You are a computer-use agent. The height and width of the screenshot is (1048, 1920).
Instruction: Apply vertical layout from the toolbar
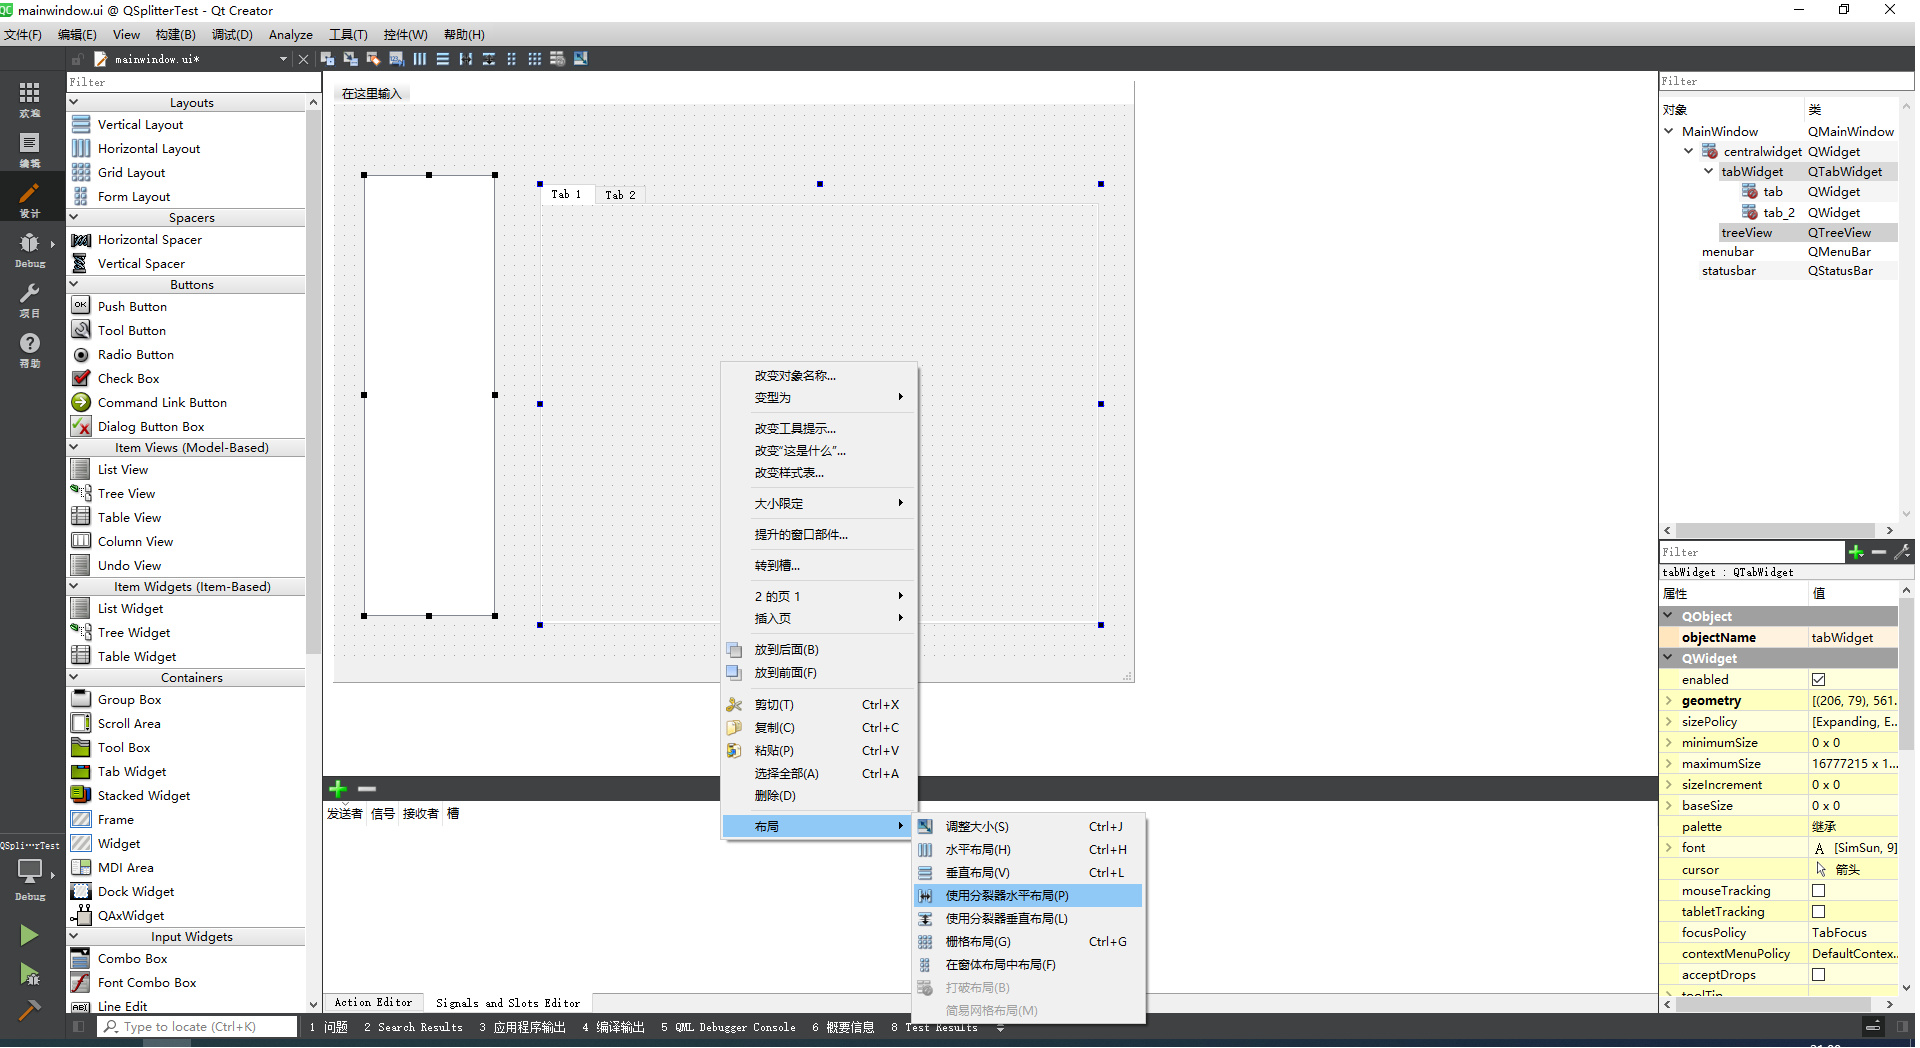click(443, 59)
